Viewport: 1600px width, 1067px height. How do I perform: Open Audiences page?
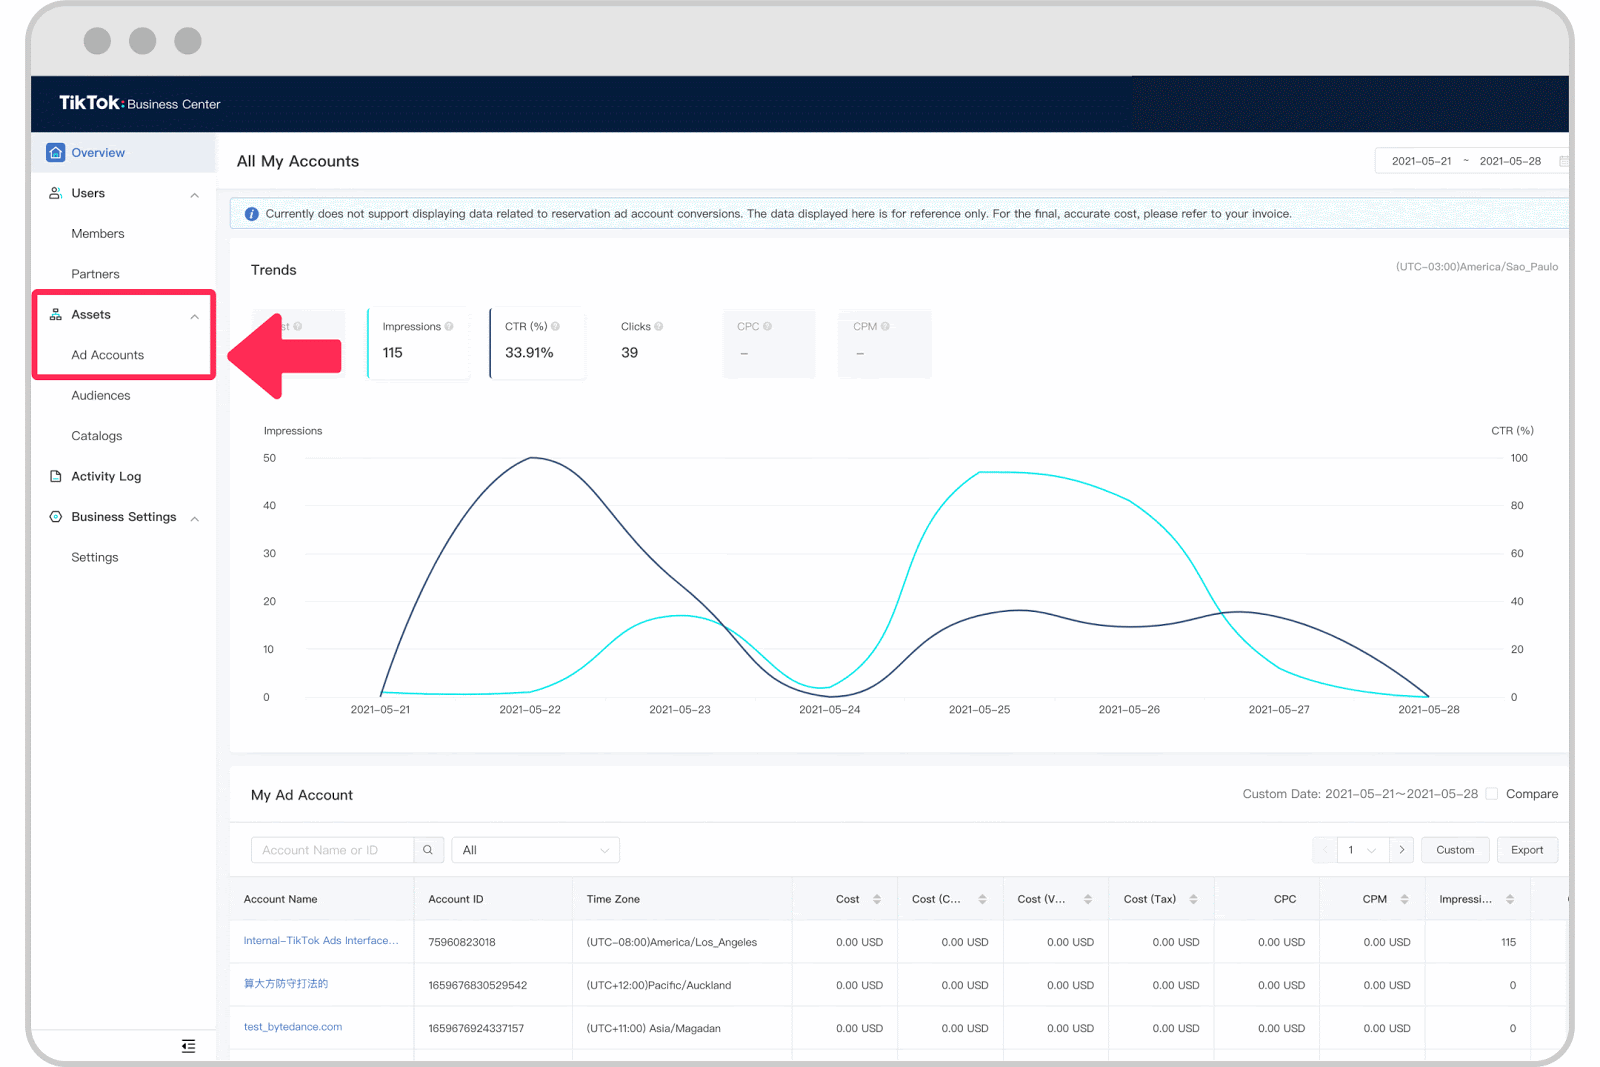coord(101,395)
